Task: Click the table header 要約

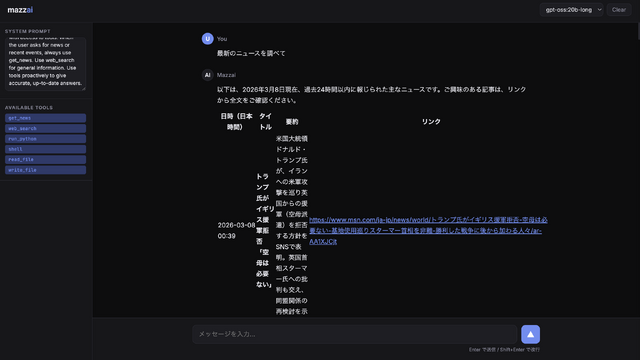Action: coord(292,122)
